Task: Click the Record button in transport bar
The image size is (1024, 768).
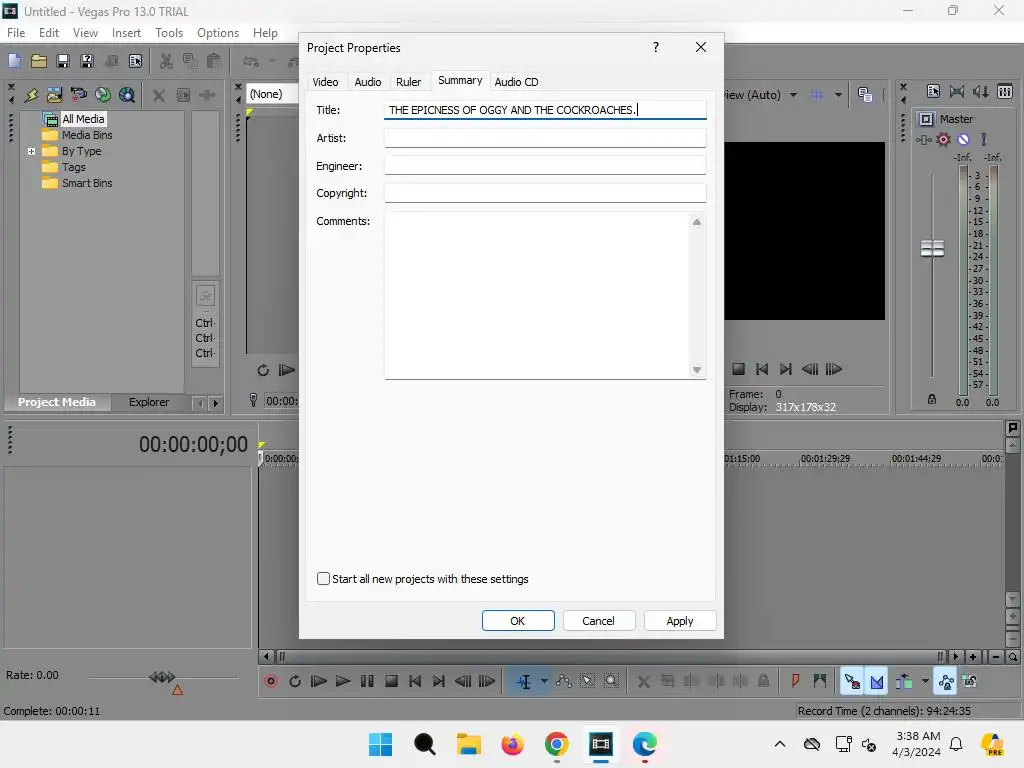Action: [271, 681]
